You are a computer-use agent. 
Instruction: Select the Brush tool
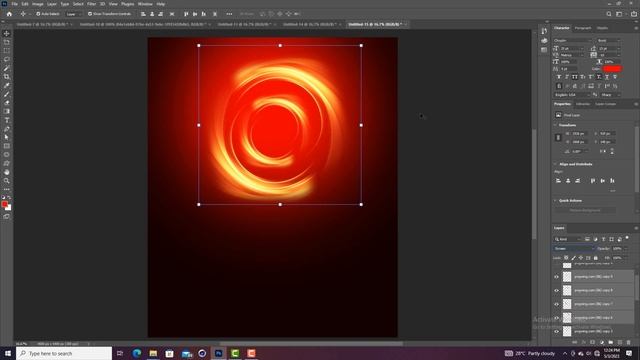pyautogui.click(x=7, y=94)
